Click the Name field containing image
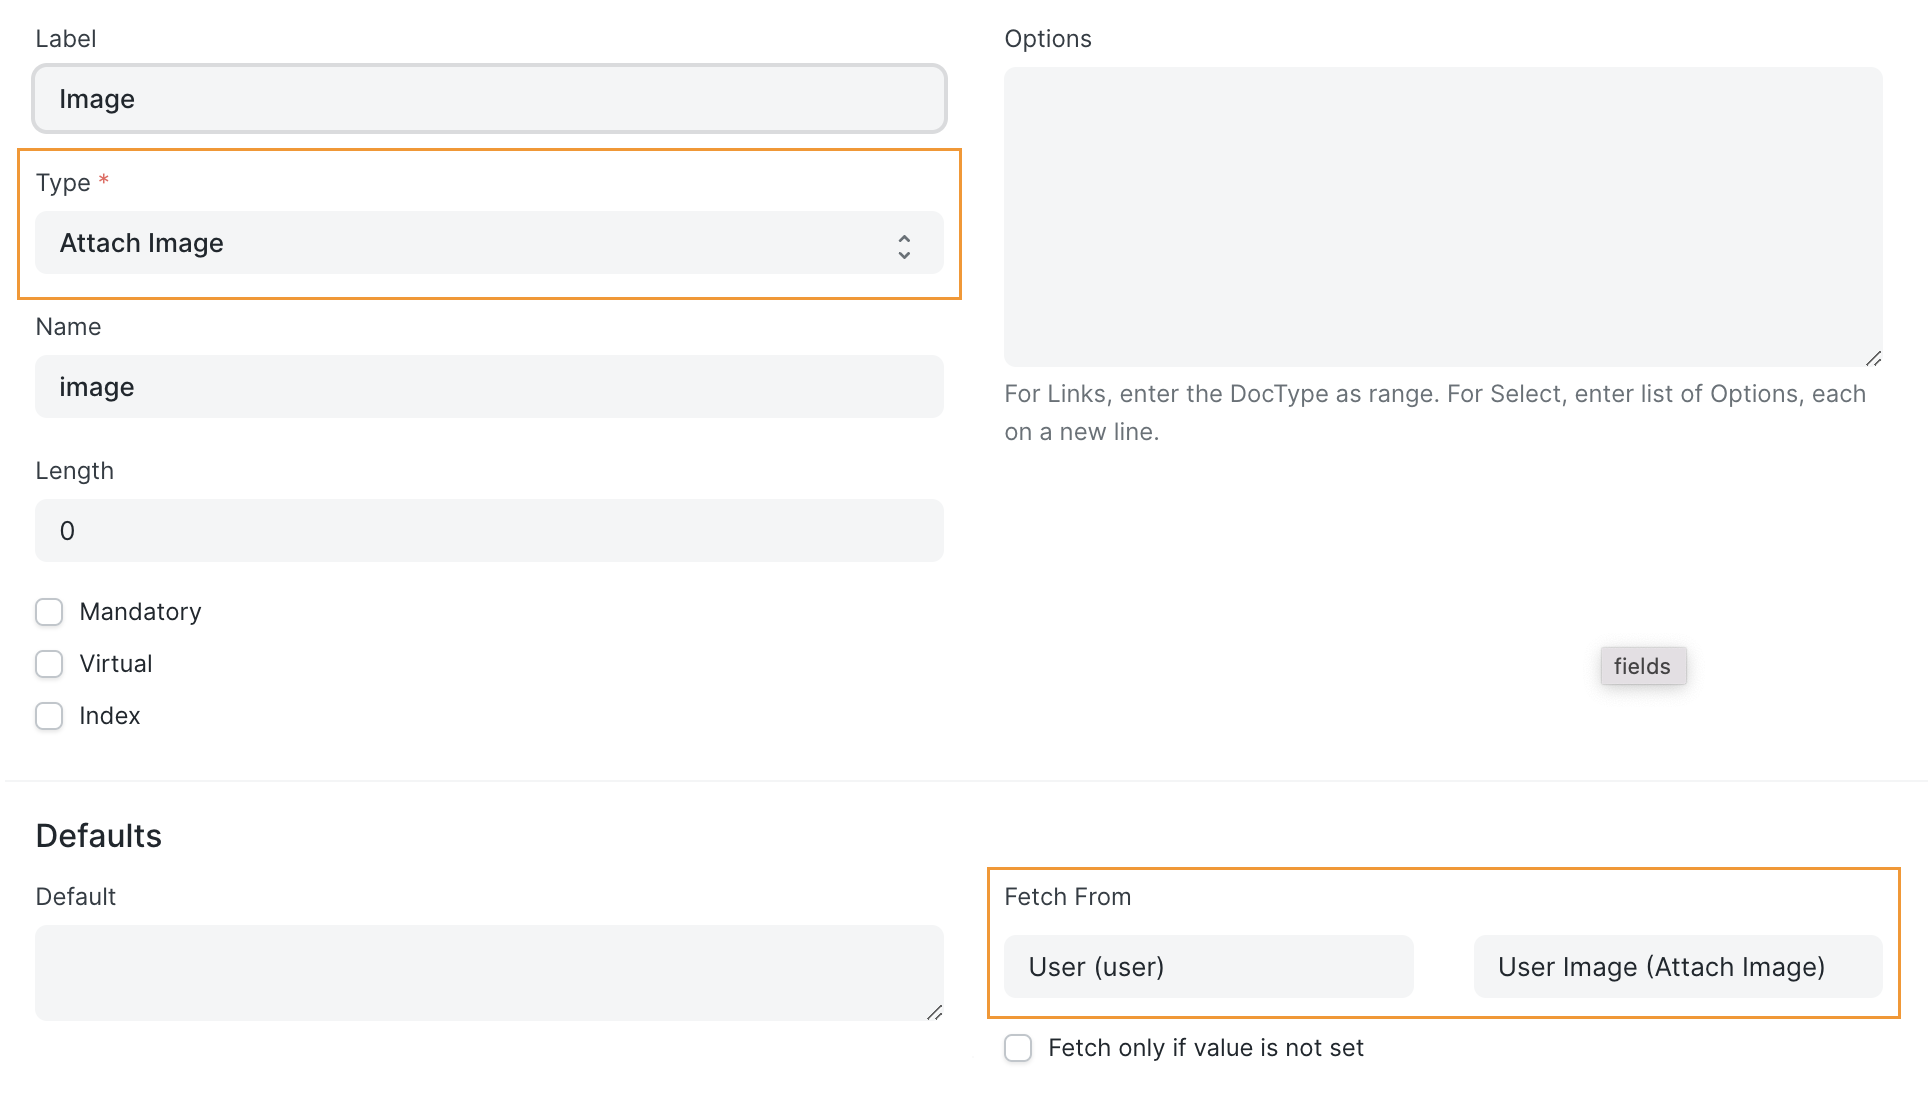This screenshot has height=1102, width=1928. [x=489, y=387]
